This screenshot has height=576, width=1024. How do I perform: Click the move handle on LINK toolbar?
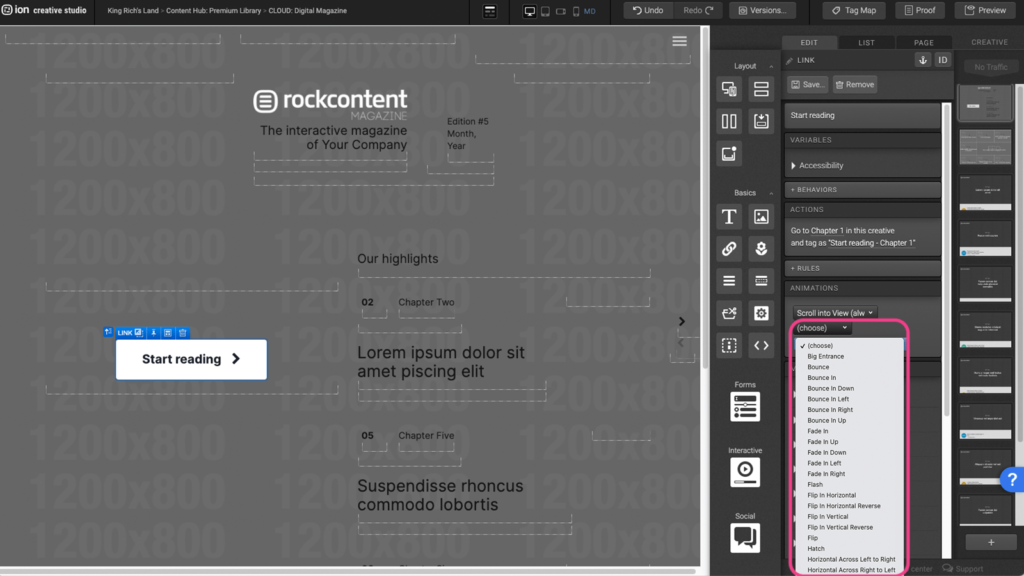click(108, 332)
